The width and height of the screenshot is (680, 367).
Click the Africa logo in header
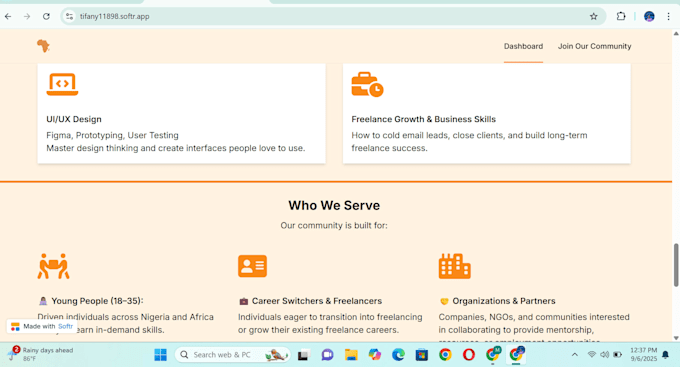[x=43, y=46]
